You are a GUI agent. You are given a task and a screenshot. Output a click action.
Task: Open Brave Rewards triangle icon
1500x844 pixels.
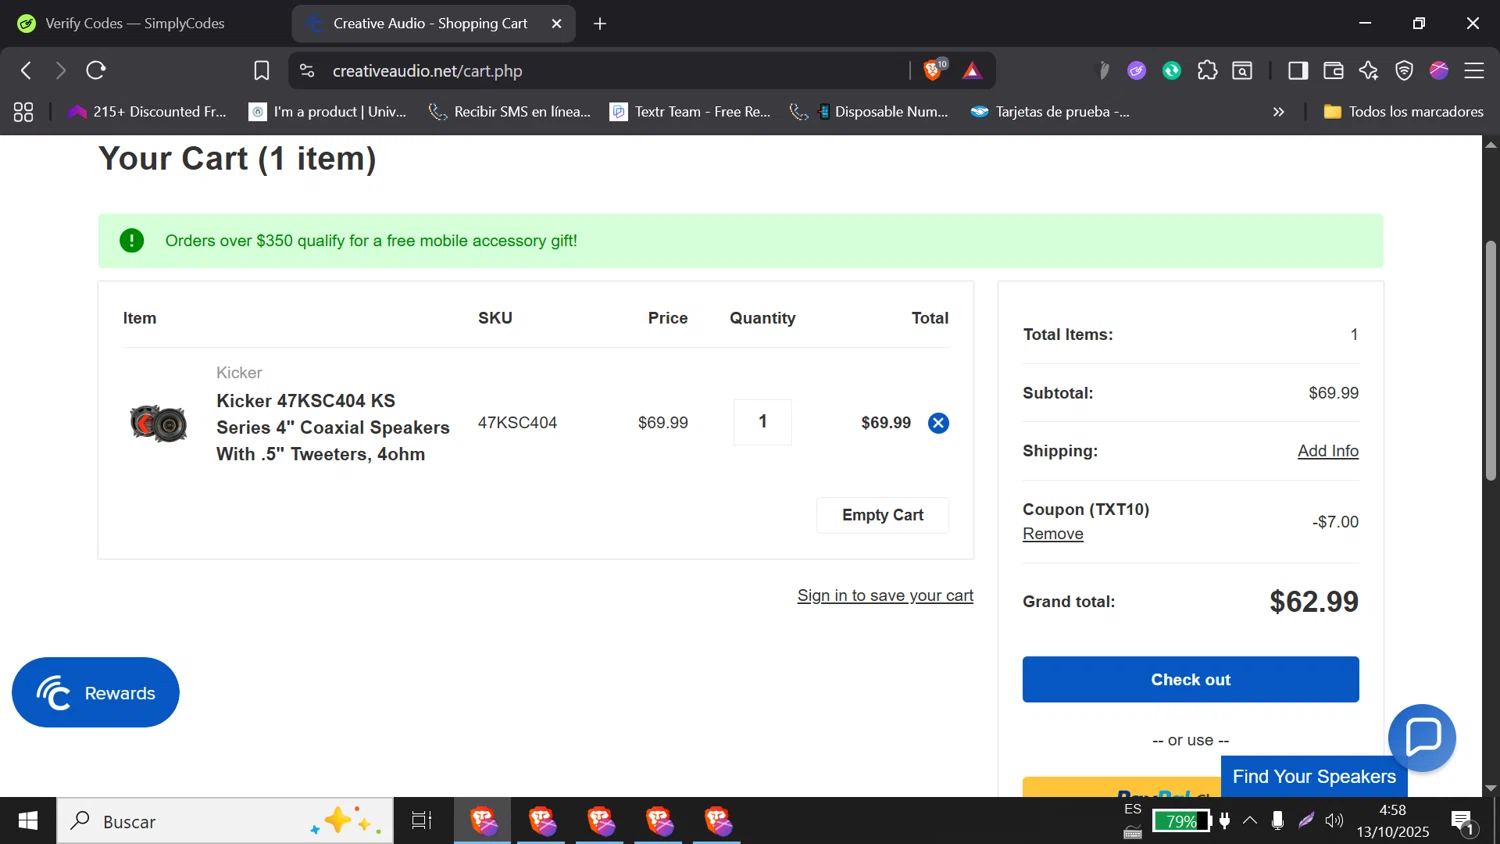[972, 71]
